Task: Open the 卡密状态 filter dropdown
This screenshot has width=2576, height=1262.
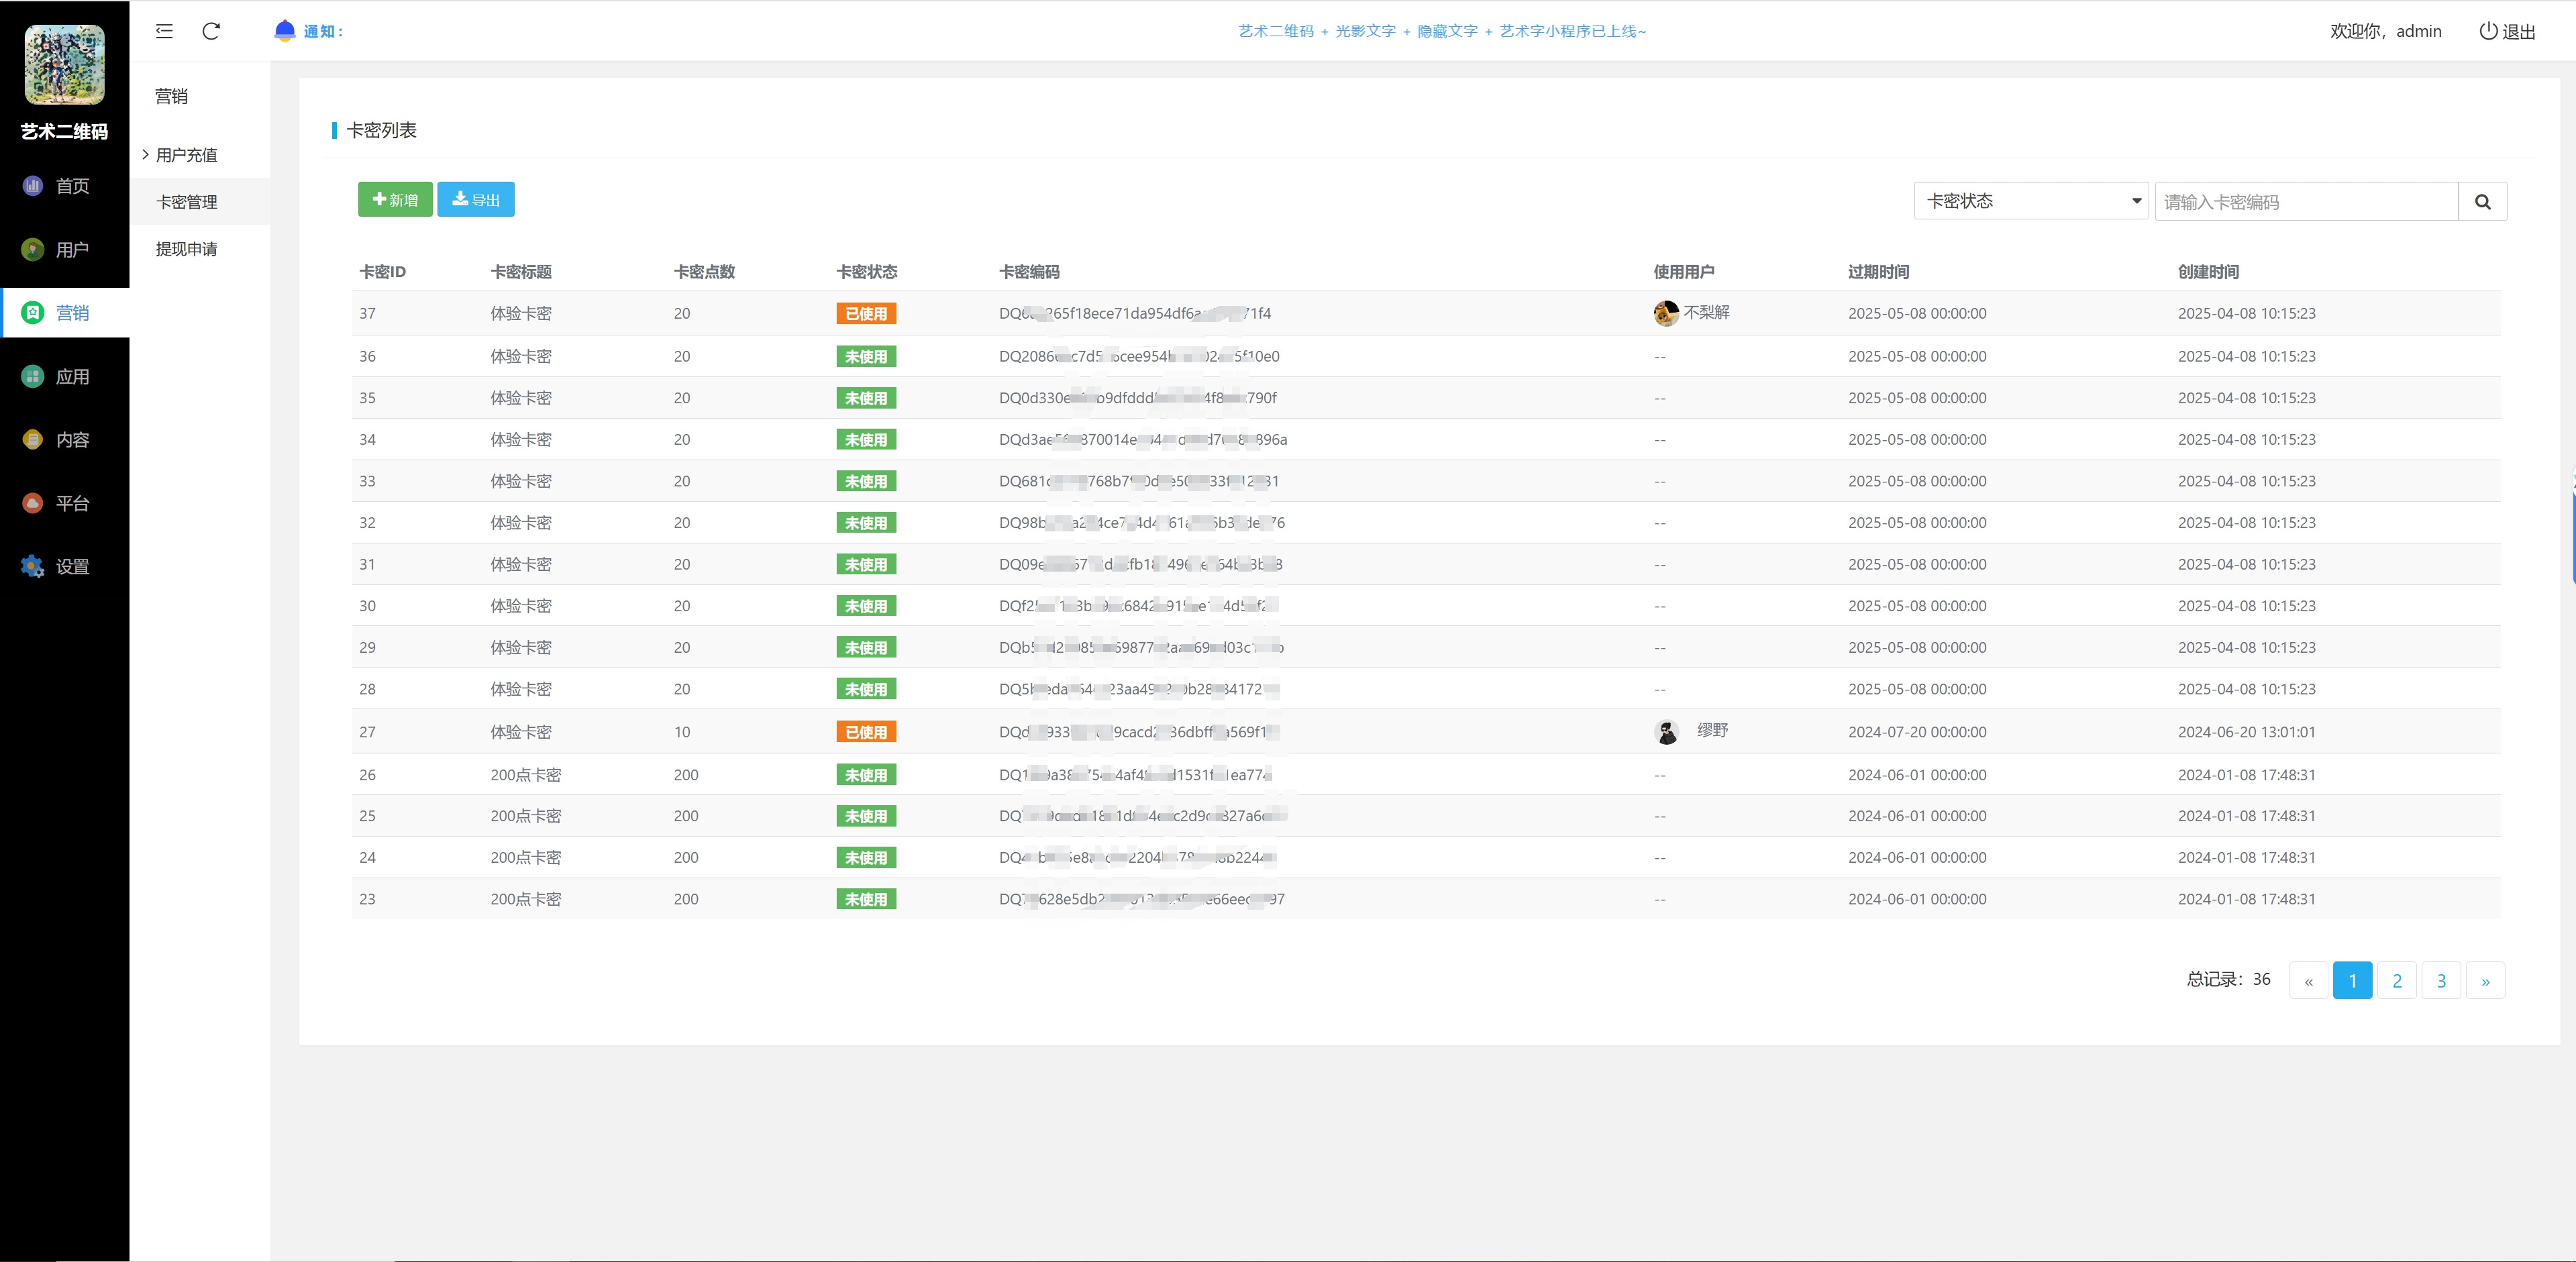Action: (x=2030, y=201)
